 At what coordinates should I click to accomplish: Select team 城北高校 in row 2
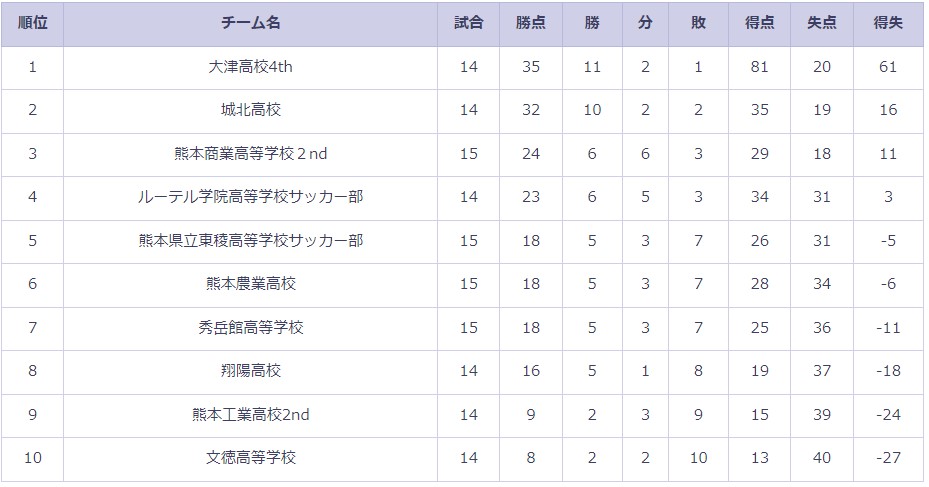250,110
